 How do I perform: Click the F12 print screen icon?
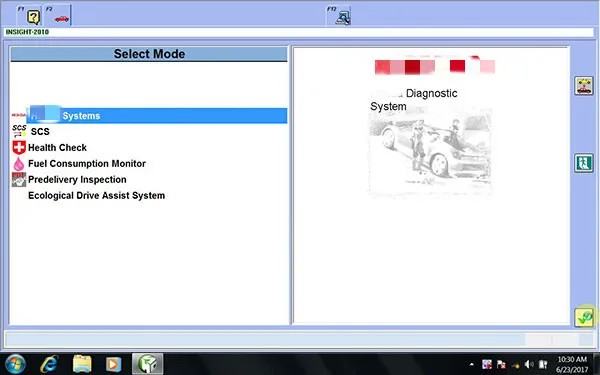(x=339, y=16)
